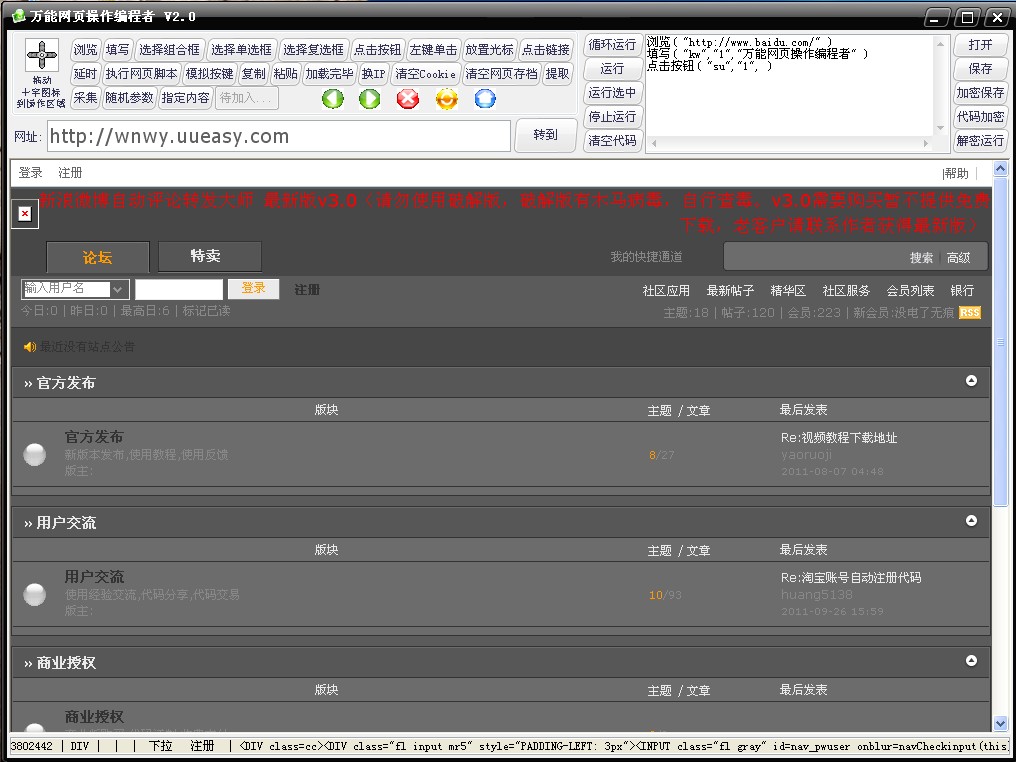
Task: Click the 加密保存 button
Action: 980,93
